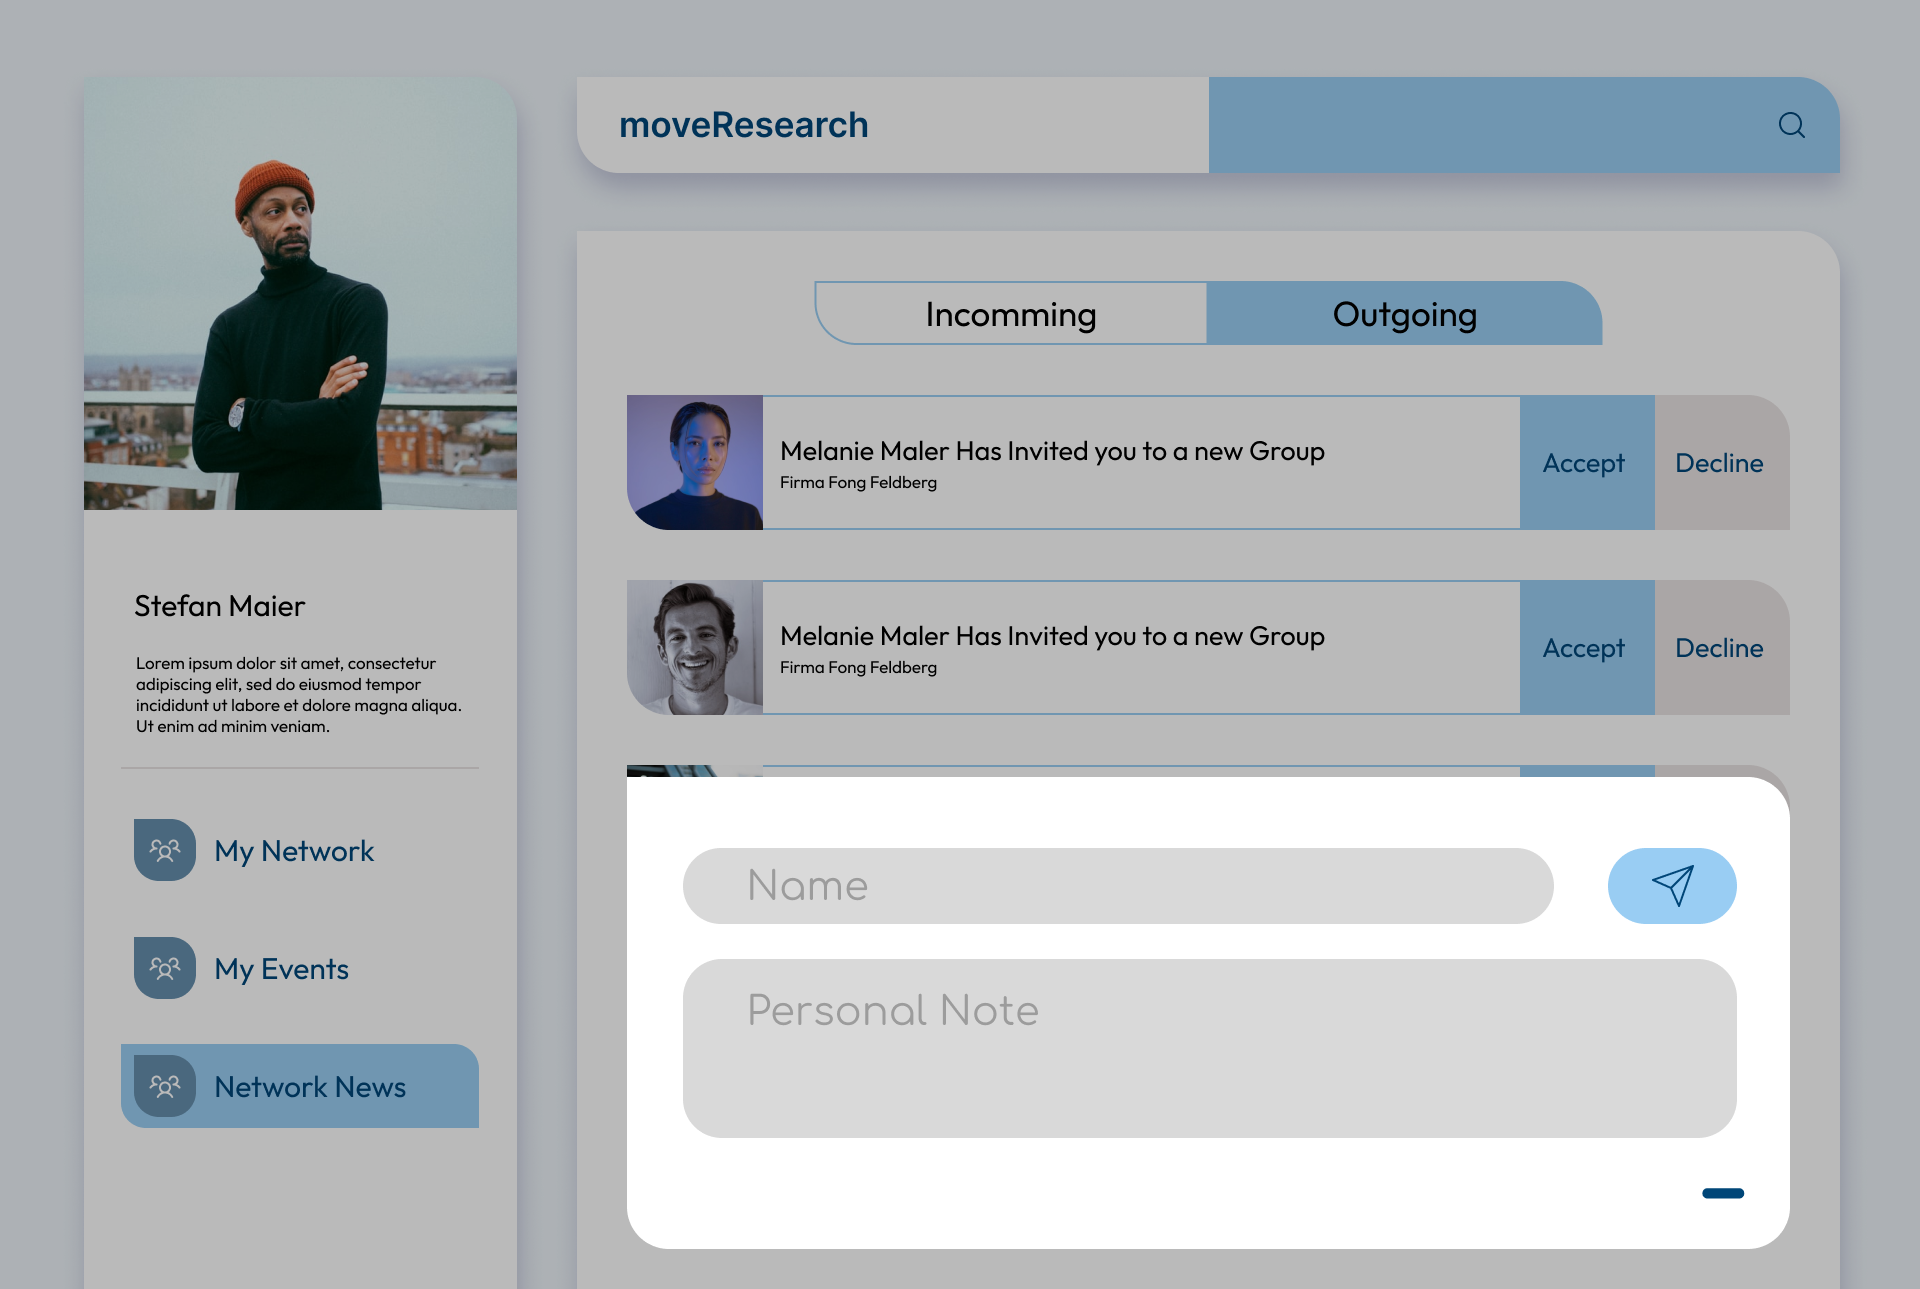The width and height of the screenshot is (1920, 1289).
Task: Click Stefan Maier's profile photo
Action: (300, 294)
